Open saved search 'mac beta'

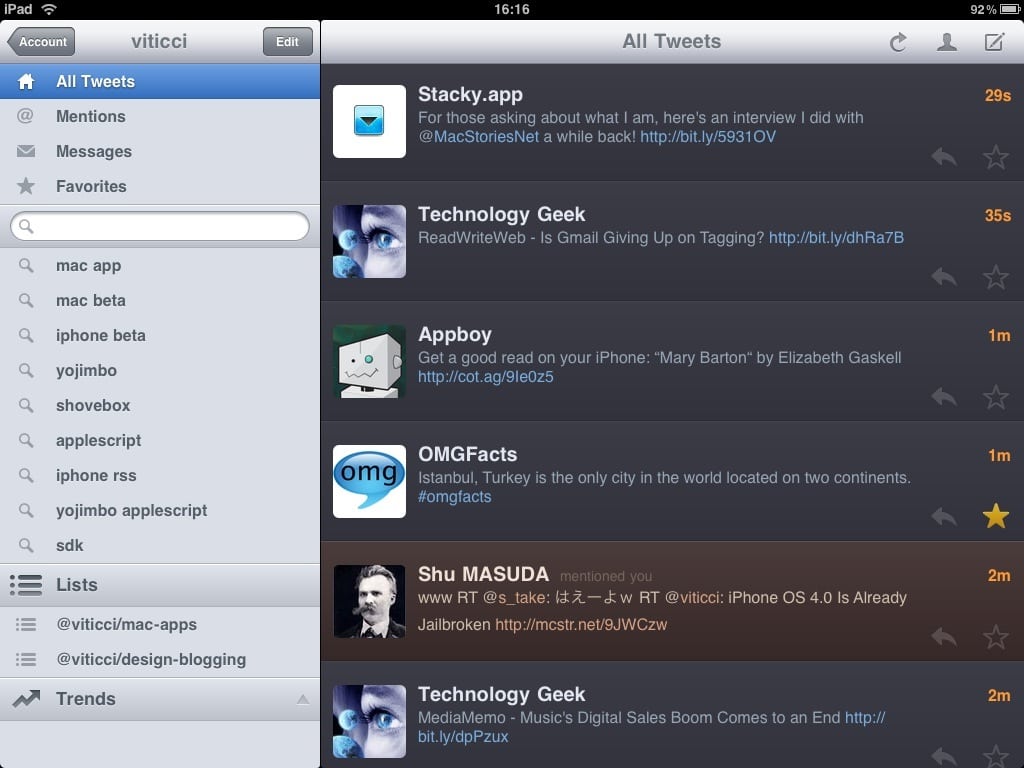(x=160, y=300)
